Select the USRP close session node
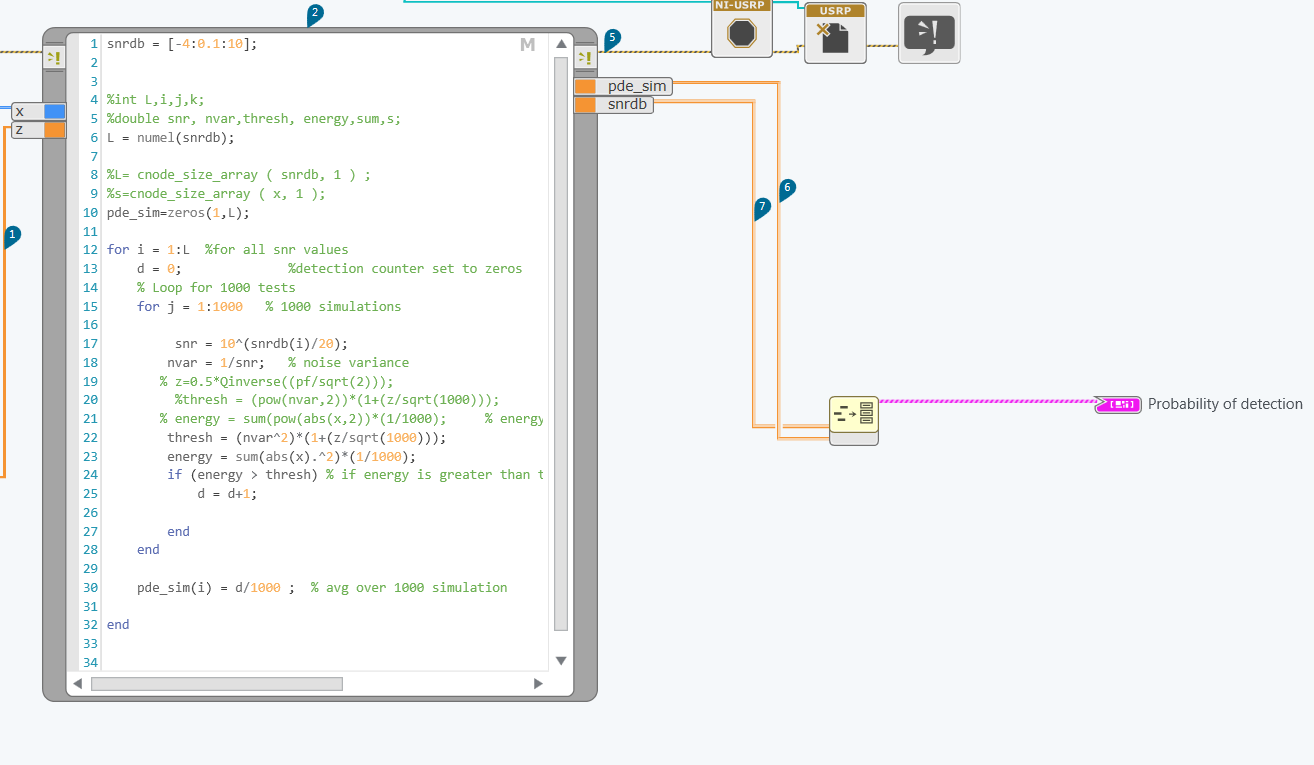 tap(835, 33)
